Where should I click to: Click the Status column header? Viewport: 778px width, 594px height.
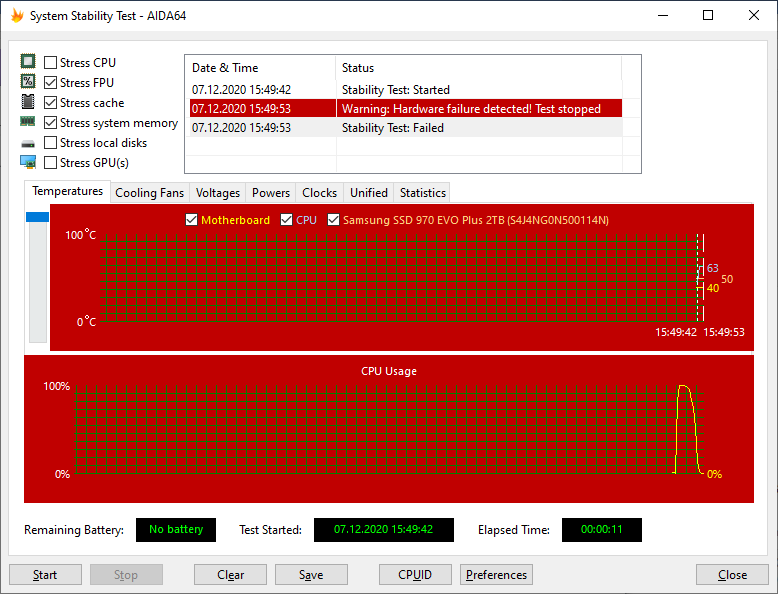pos(479,68)
